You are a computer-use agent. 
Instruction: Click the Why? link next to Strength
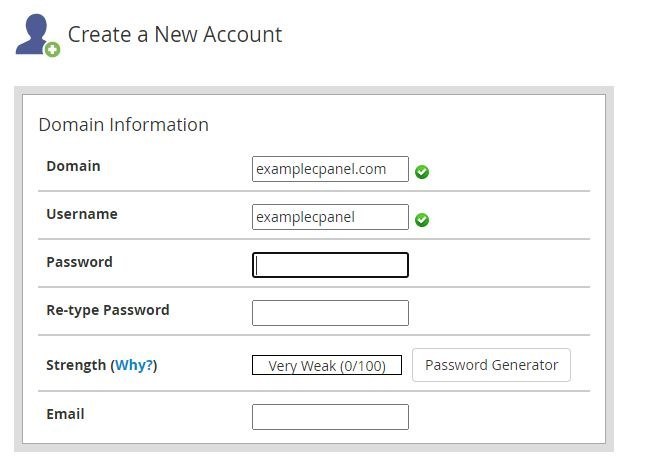tap(135, 366)
